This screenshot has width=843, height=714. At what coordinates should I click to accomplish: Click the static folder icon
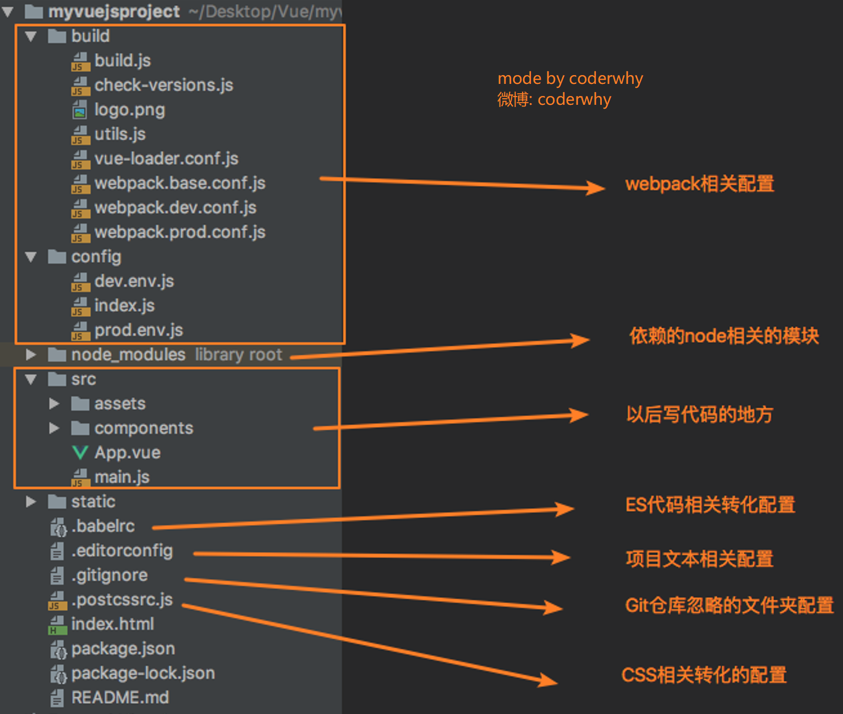[x=57, y=502]
